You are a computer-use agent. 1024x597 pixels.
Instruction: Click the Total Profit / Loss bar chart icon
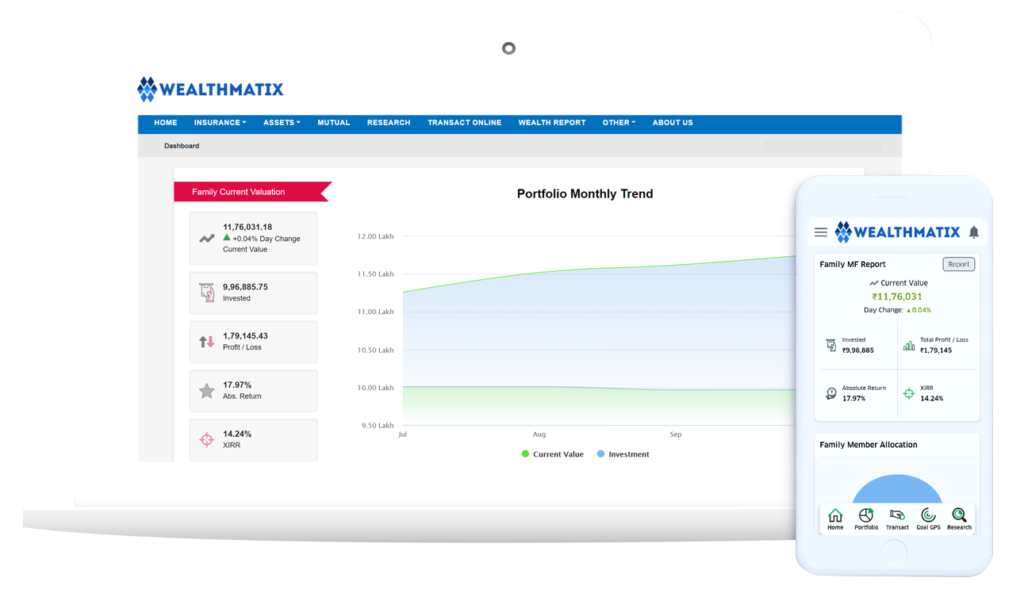(908, 345)
